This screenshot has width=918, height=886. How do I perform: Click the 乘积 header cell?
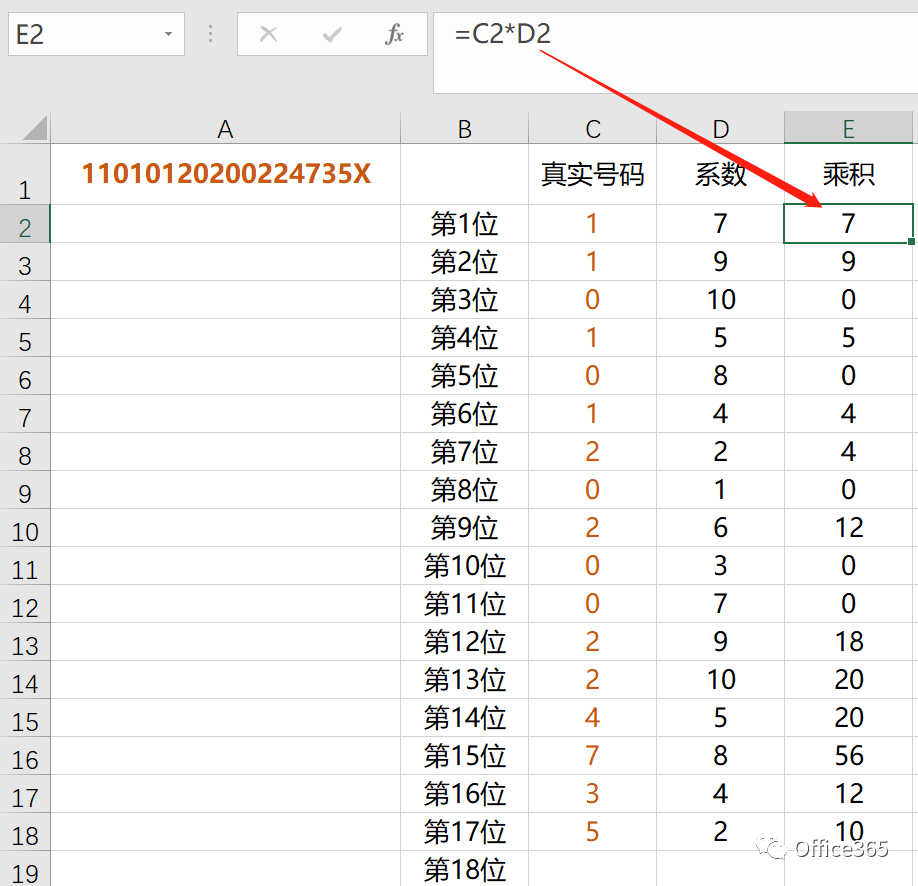(x=848, y=174)
